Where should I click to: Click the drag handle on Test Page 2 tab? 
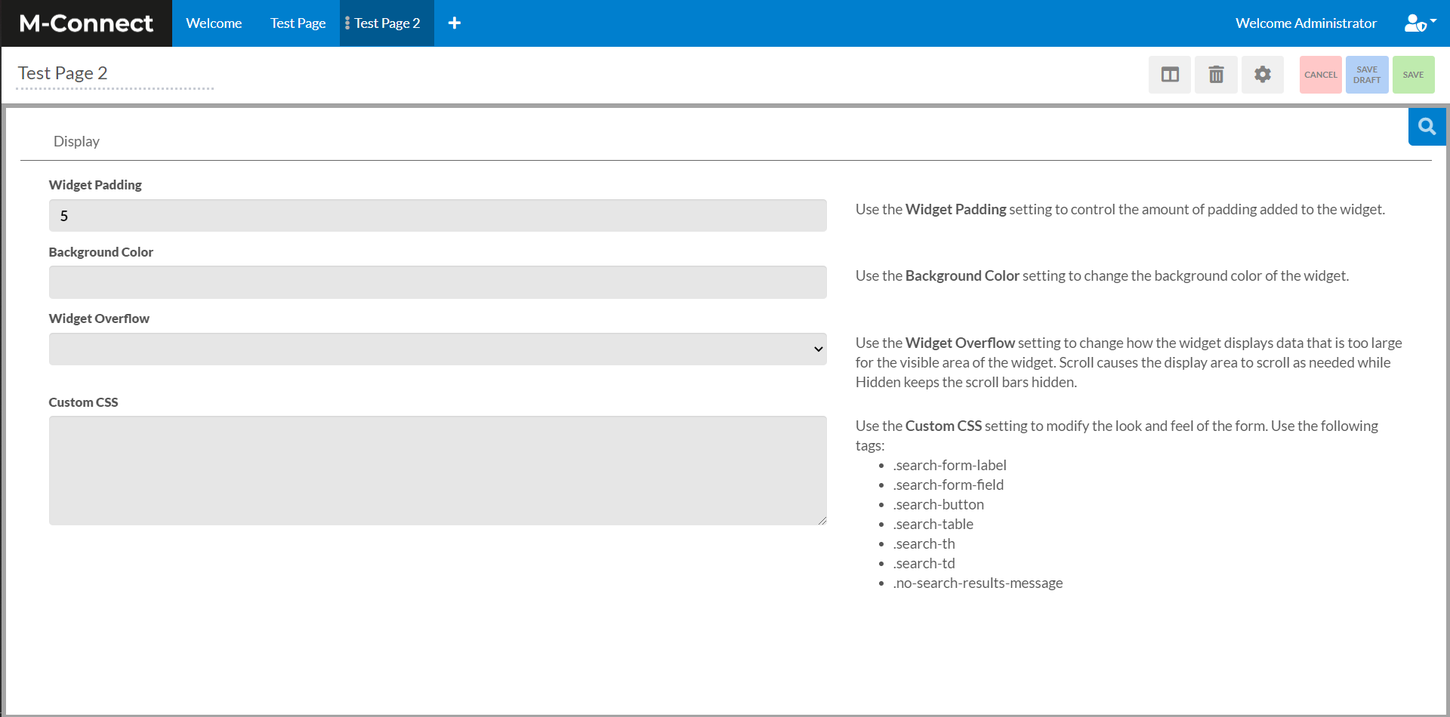pyautogui.click(x=345, y=22)
